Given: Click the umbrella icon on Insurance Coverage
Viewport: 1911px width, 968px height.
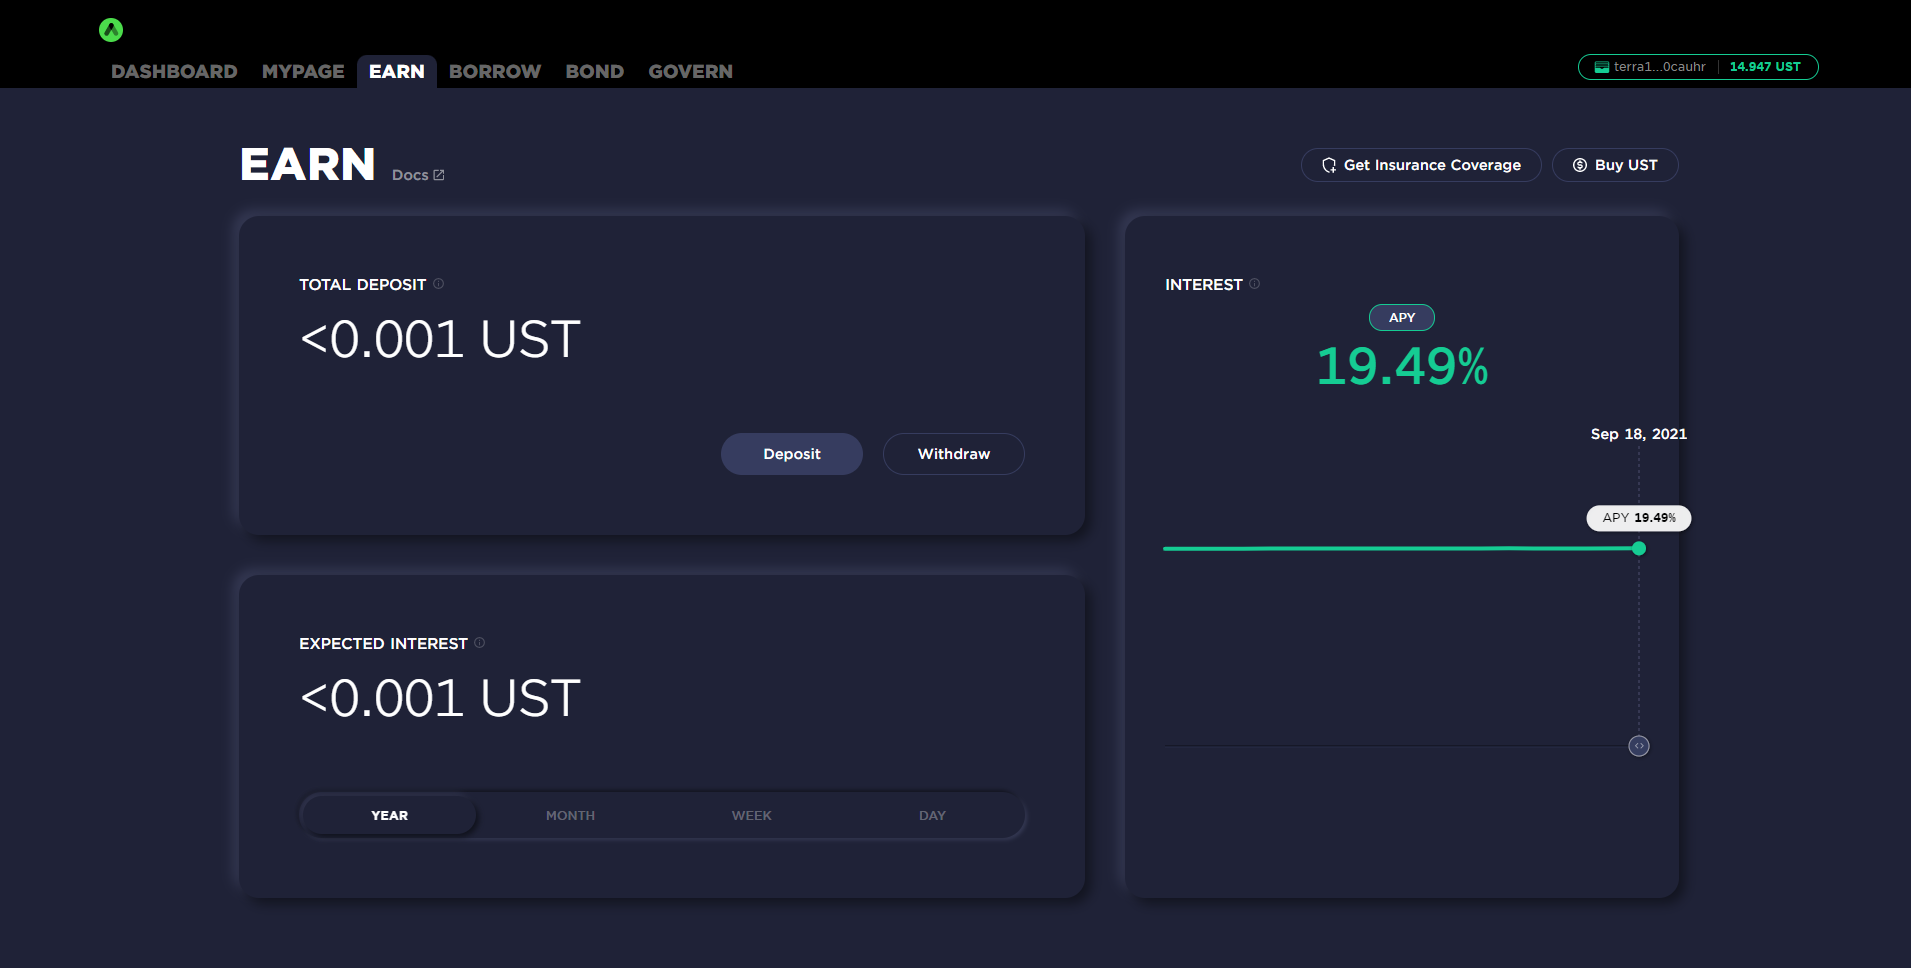Looking at the screenshot, I should tap(1328, 165).
